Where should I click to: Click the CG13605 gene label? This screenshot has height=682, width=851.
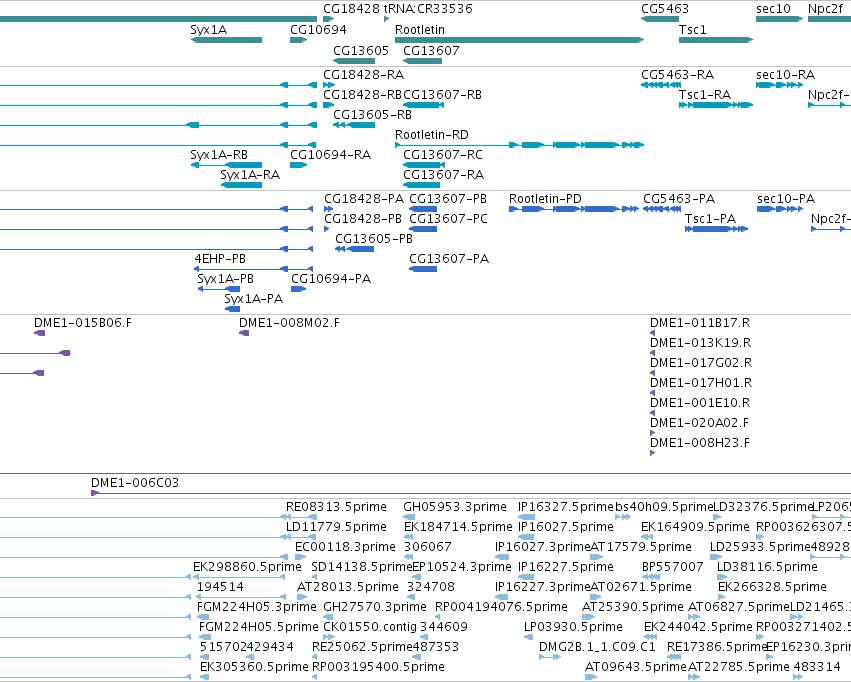pyautogui.click(x=361, y=51)
